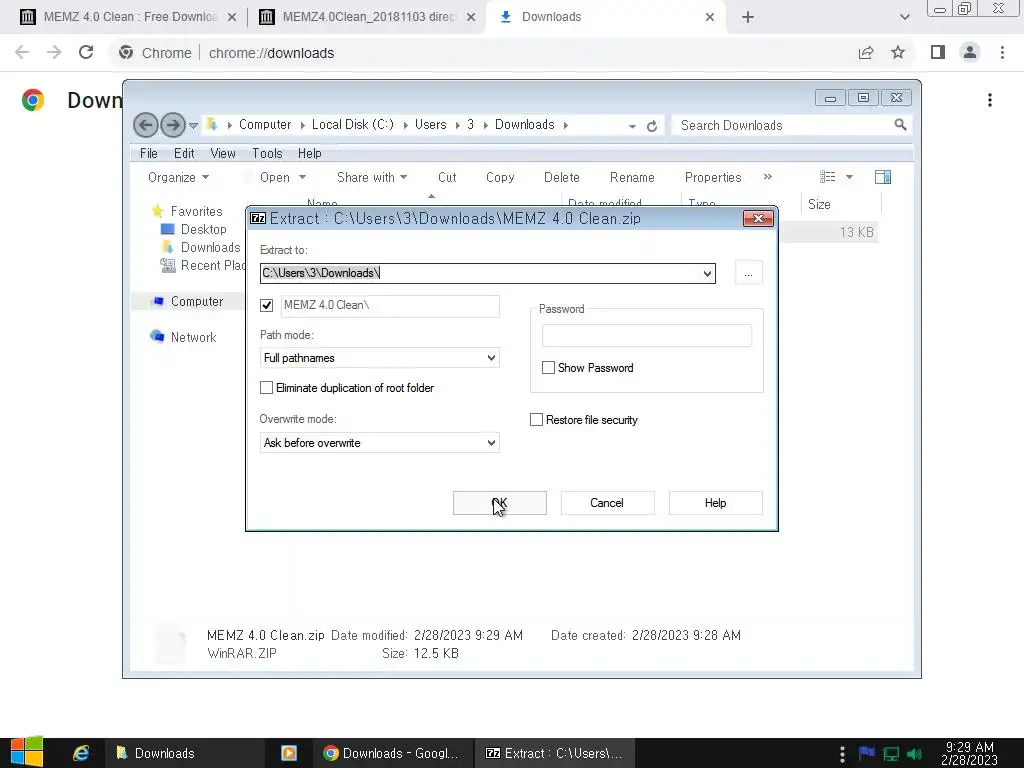Click the Chrome back arrow

click(22, 52)
